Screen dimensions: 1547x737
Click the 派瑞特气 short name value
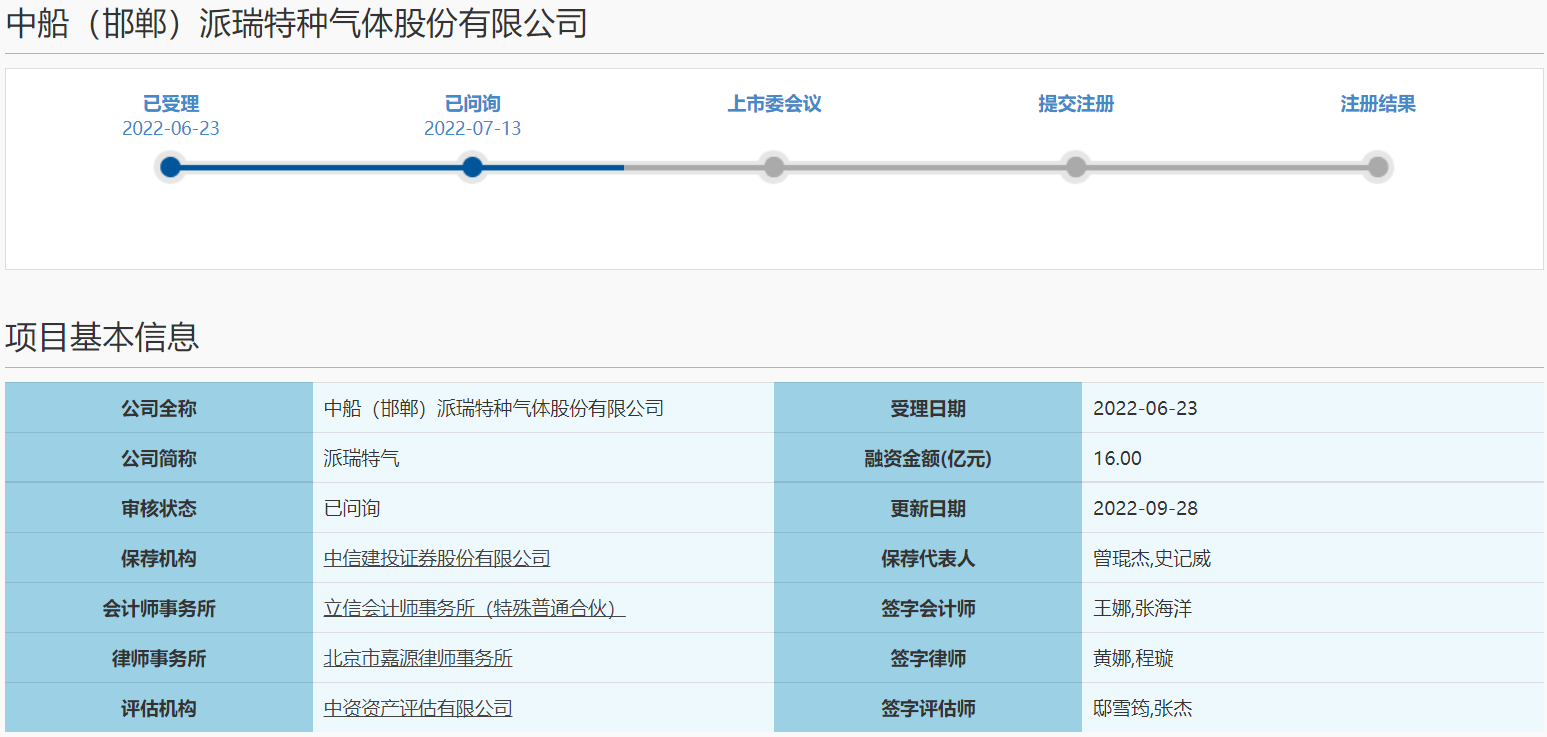click(361, 458)
